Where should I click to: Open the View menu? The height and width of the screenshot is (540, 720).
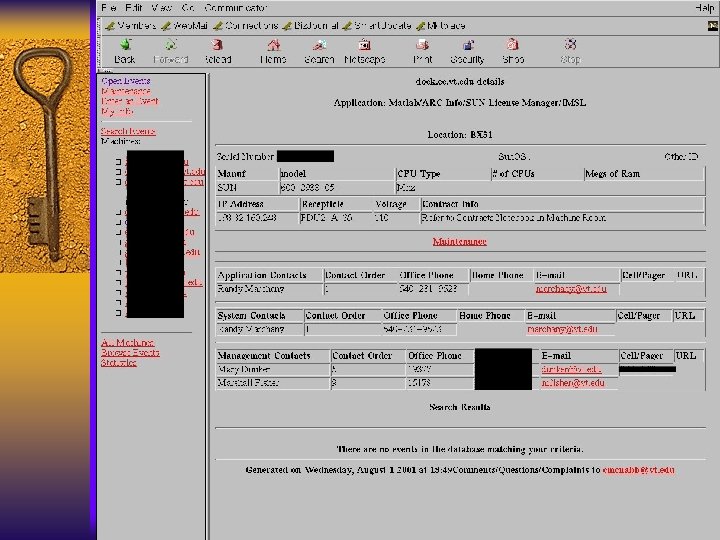coord(161,8)
